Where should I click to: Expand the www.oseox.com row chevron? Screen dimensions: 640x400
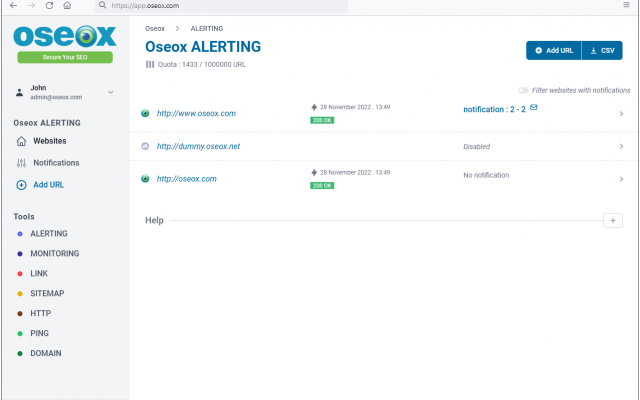621,114
